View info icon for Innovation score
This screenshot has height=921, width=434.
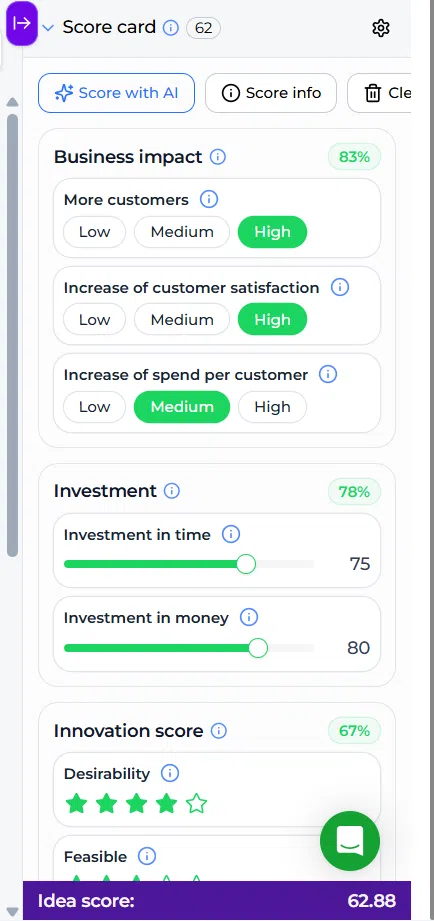coord(218,731)
